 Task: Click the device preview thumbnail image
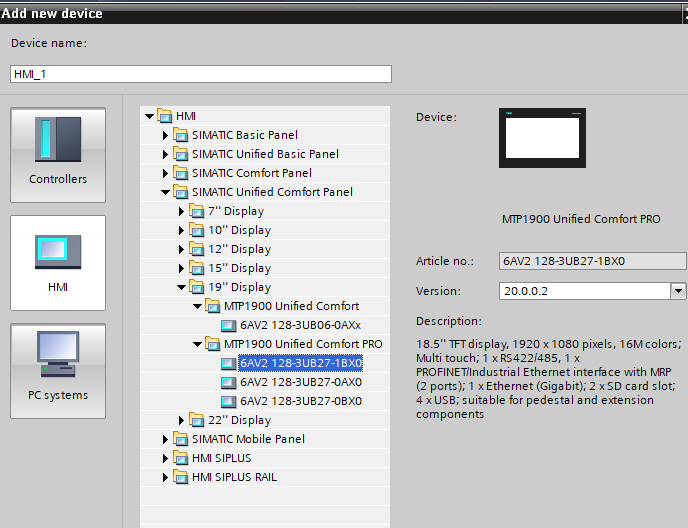pos(542,138)
